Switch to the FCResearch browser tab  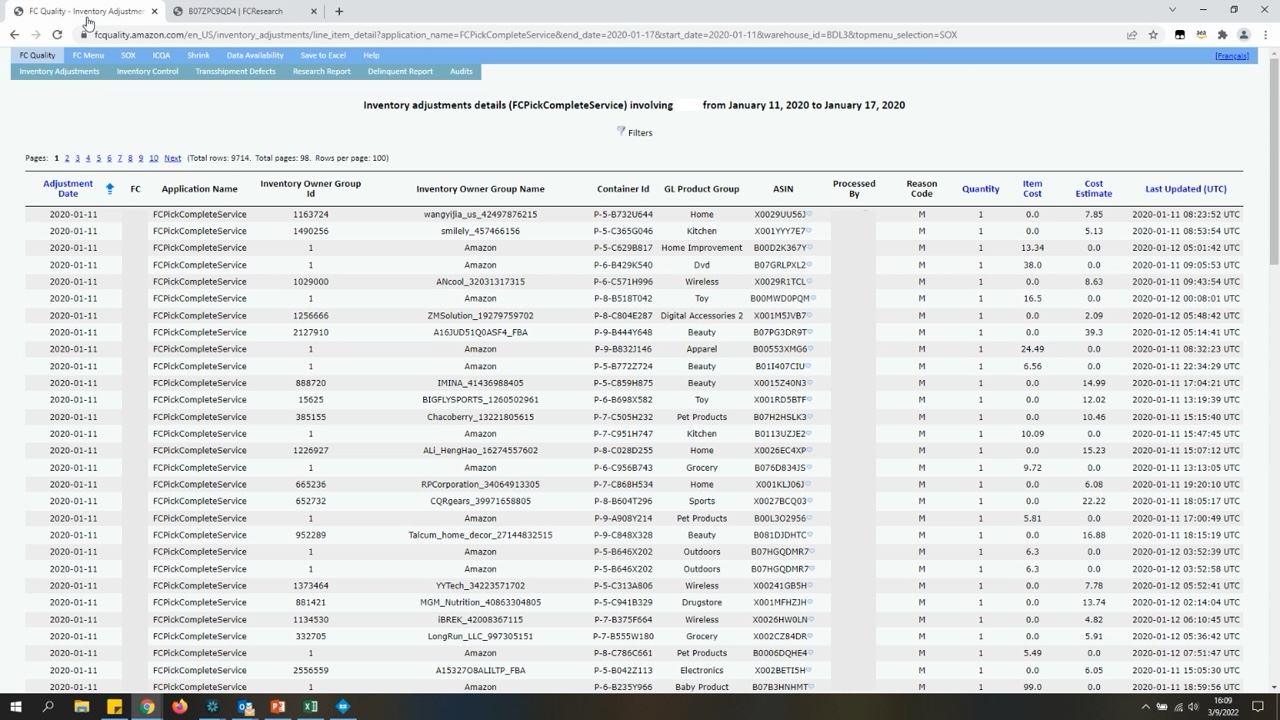coord(246,11)
